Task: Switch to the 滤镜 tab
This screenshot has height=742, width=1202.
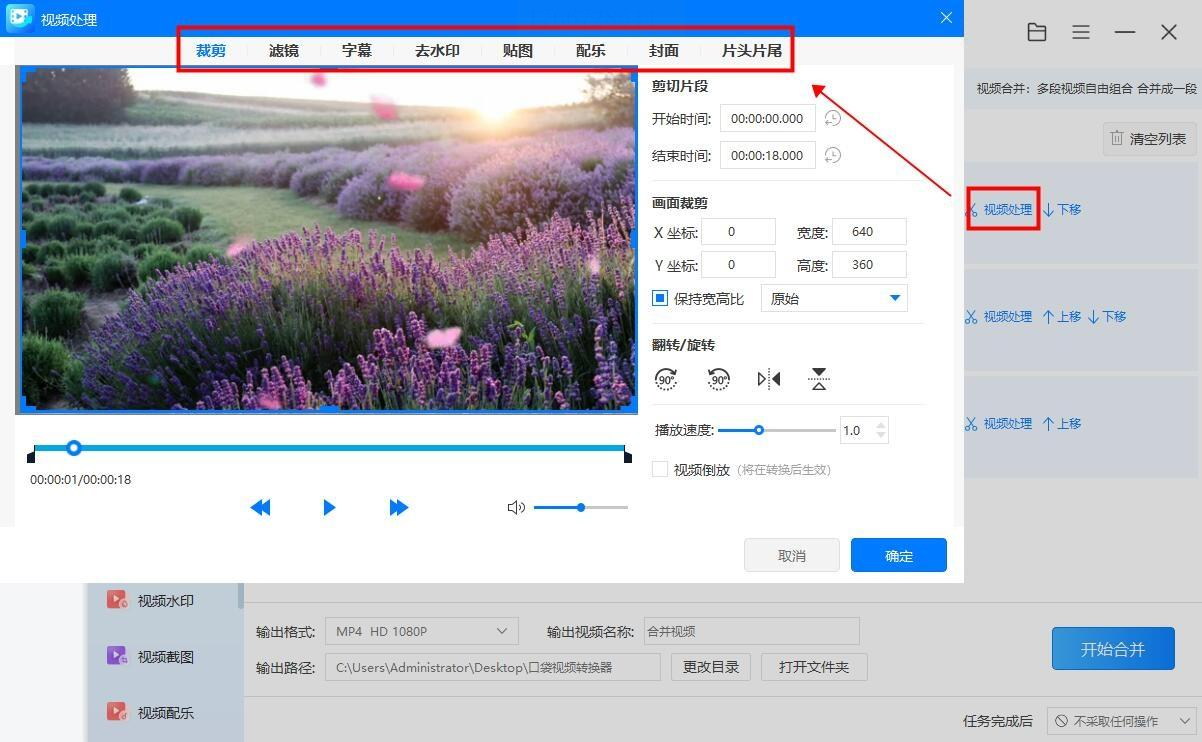Action: coord(284,51)
